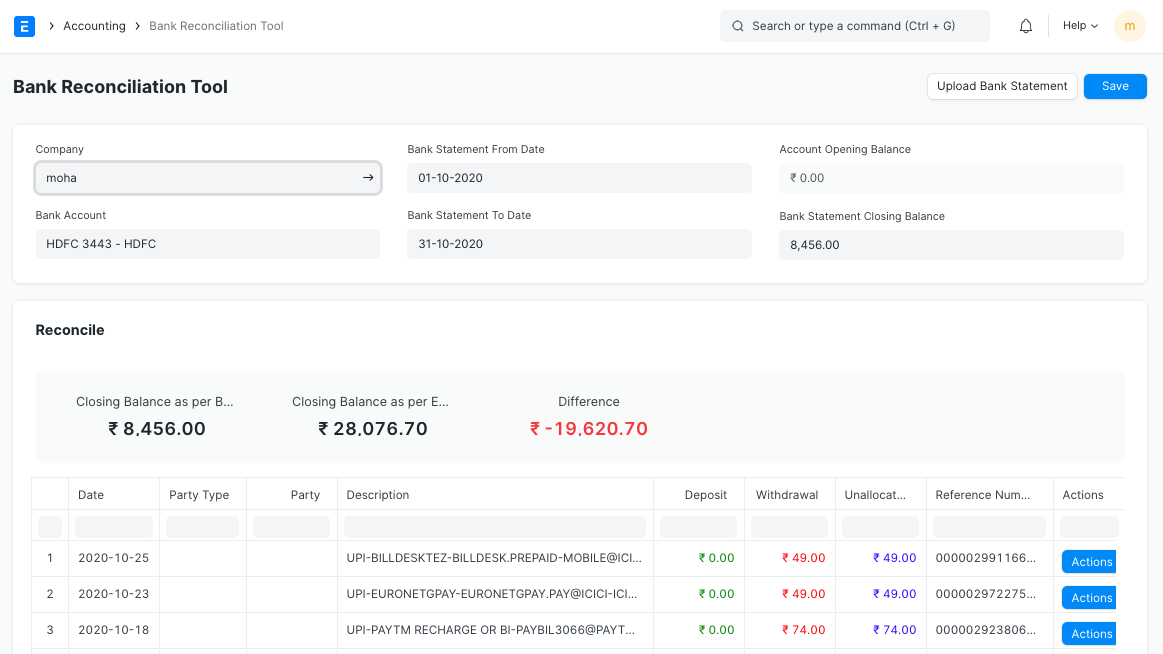
Task: Click Bank Statement Closing Balance field
Action: tap(951, 244)
